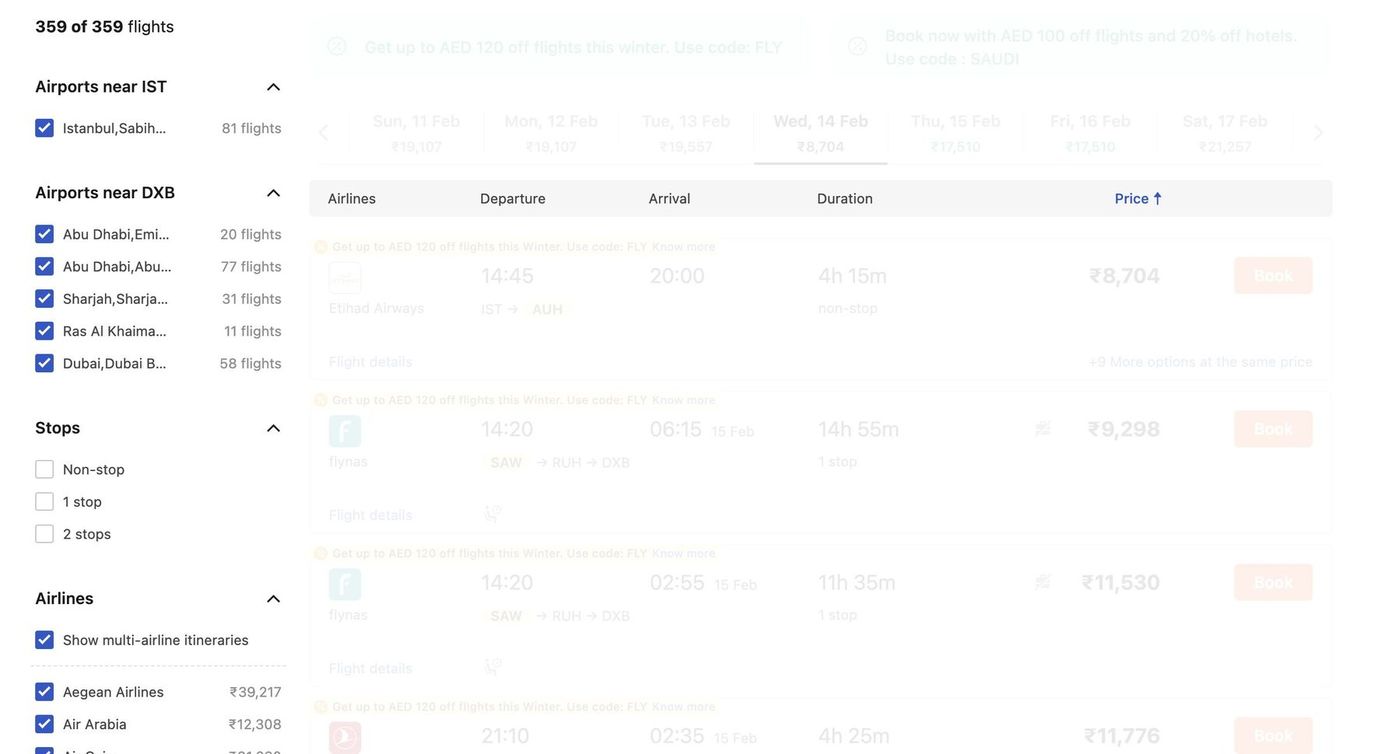This screenshot has height=754, width=1400.
Task: Uncheck the Abu Dhabi airport with 77 flights
Action: click(x=44, y=266)
